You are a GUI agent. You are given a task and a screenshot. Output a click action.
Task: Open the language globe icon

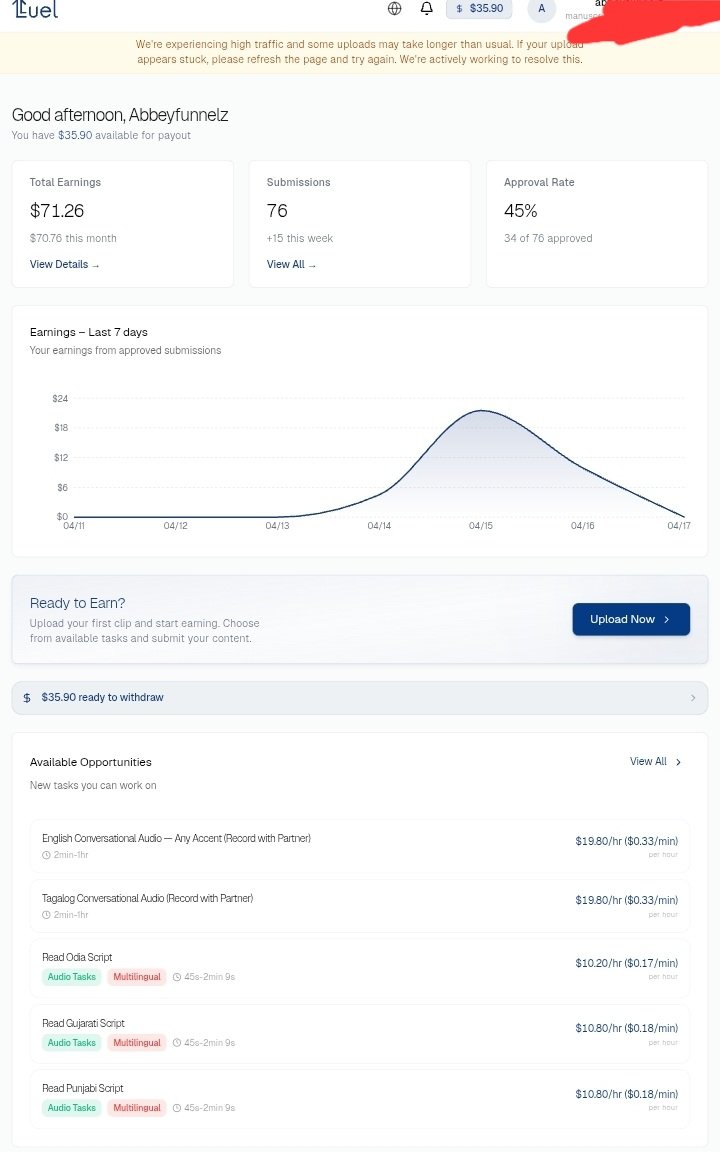[395, 9]
